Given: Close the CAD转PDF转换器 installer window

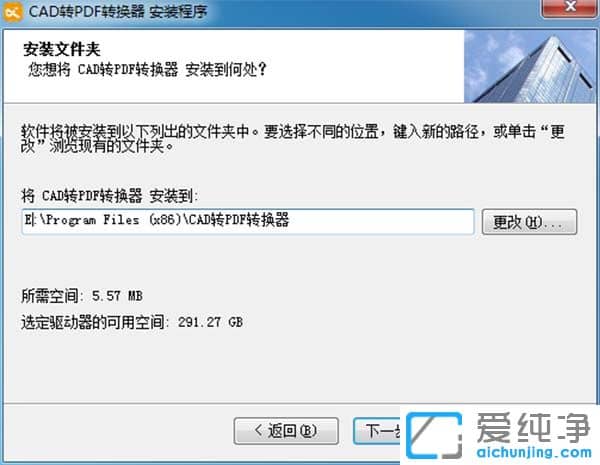Looking at the screenshot, I should pyautogui.click(x=569, y=8).
